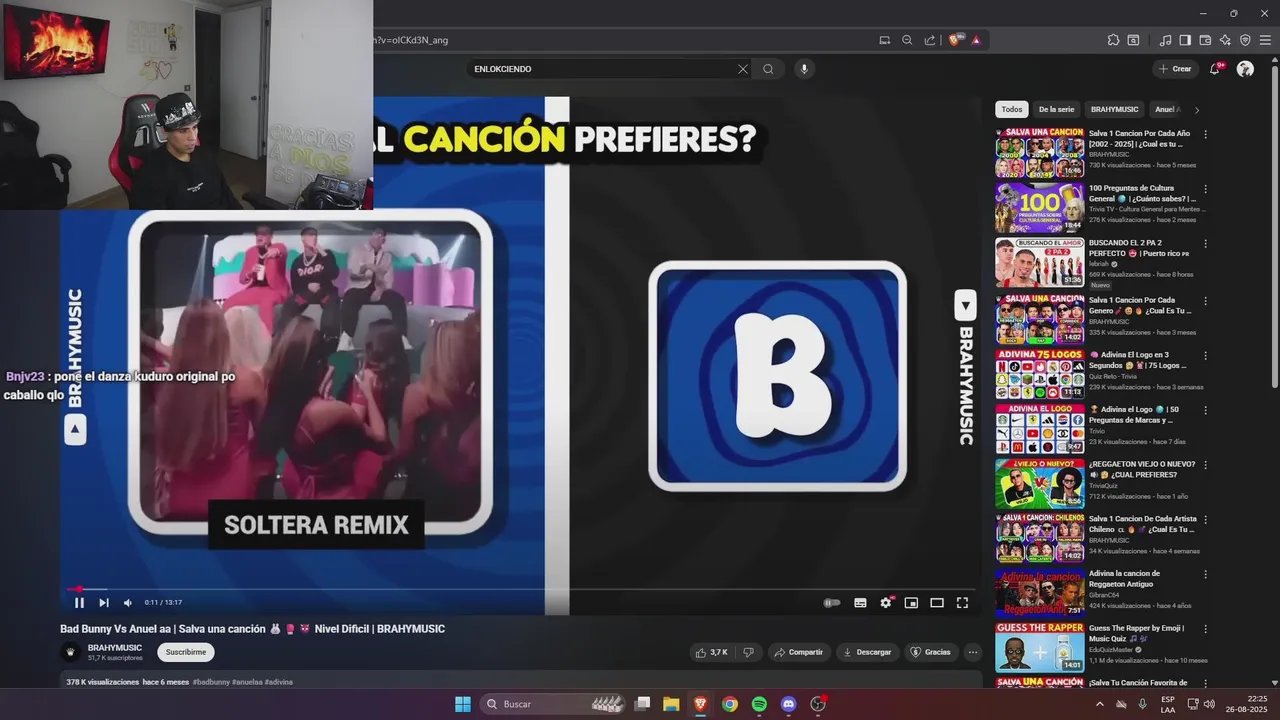The height and width of the screenshot is (720, 1280).
Task: Open the Windows Start menu
Action: click(x=463, y=704)
